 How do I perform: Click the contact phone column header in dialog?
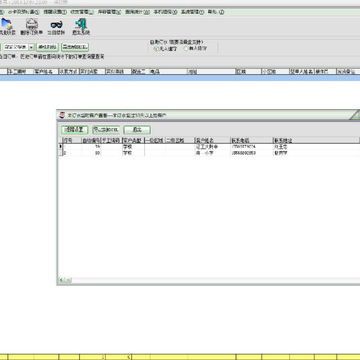tap(251, 140)
